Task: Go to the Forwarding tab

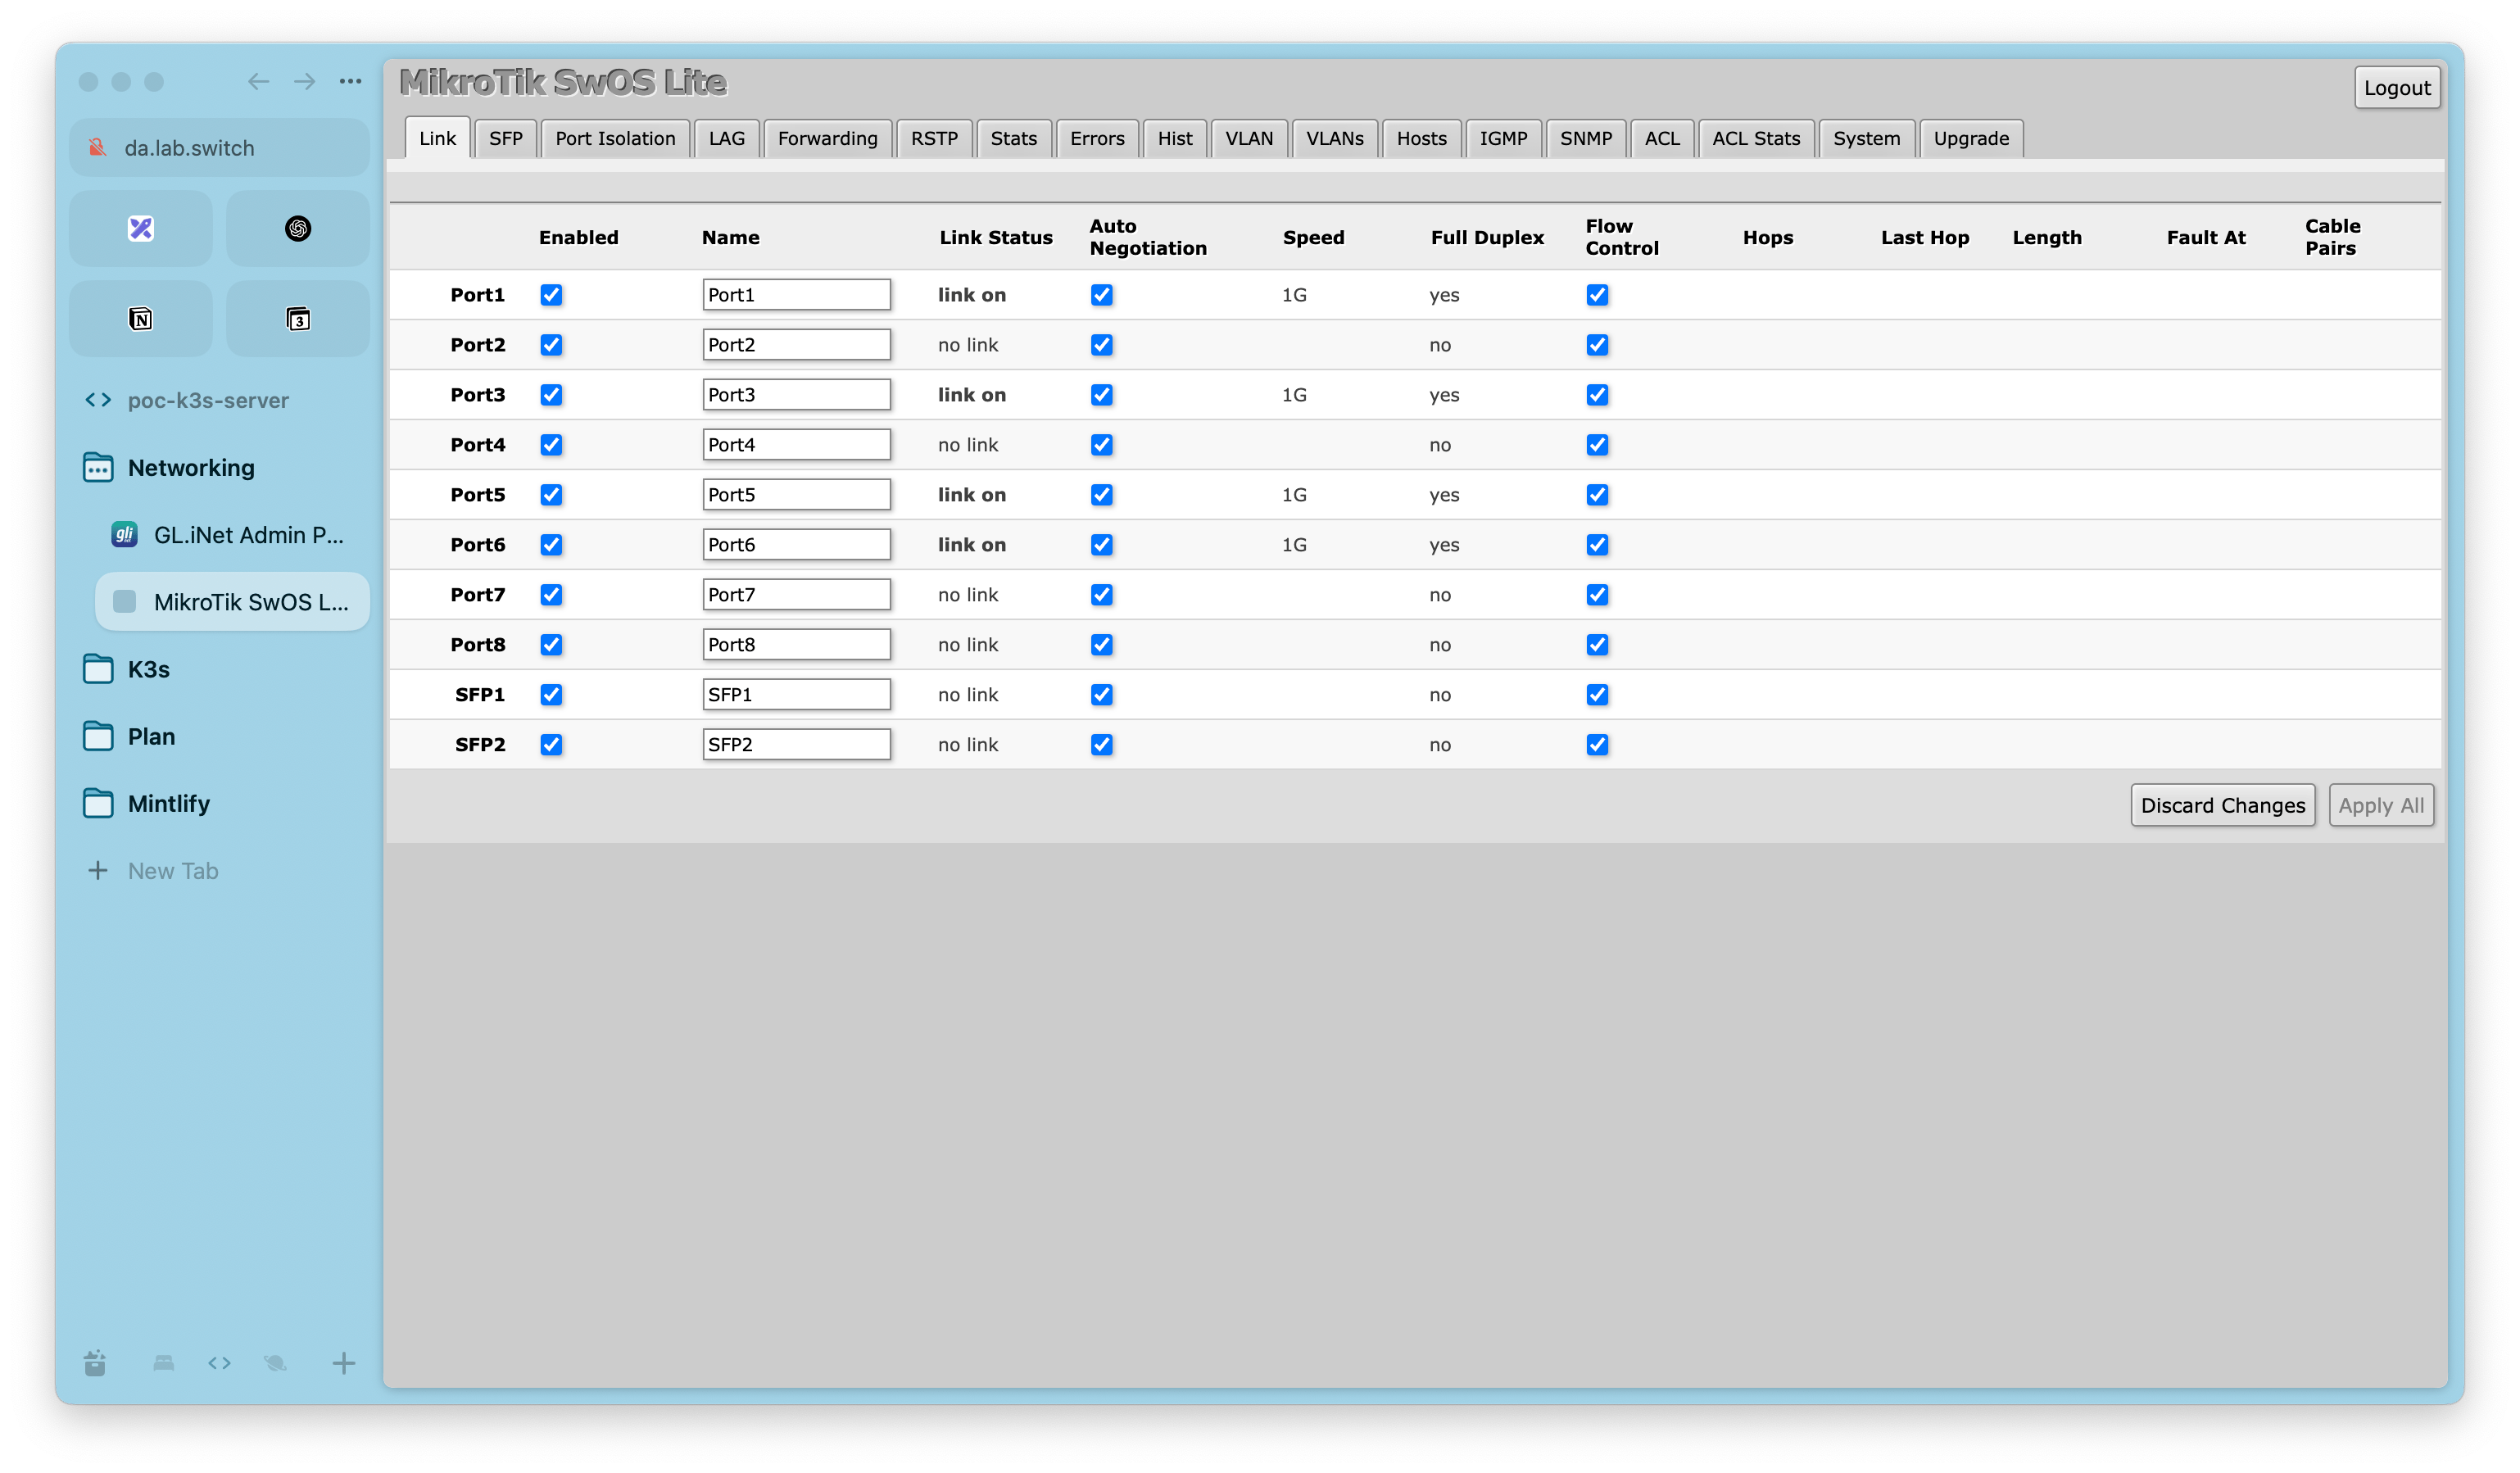Action: (x=827, y=139)
